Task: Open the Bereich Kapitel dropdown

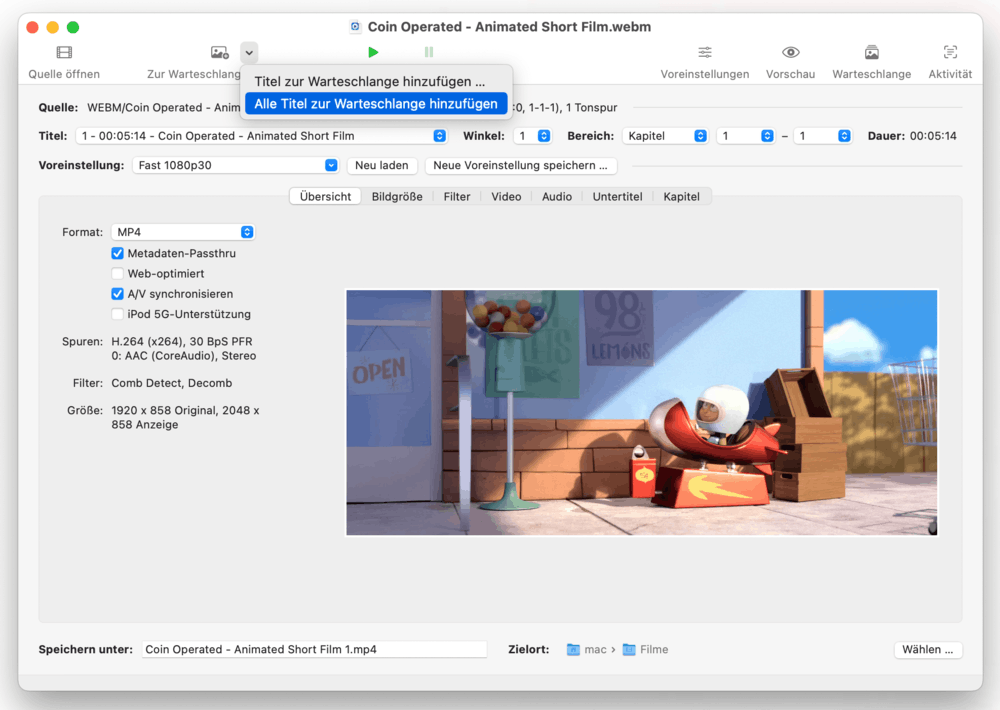Action: [665, 136]
